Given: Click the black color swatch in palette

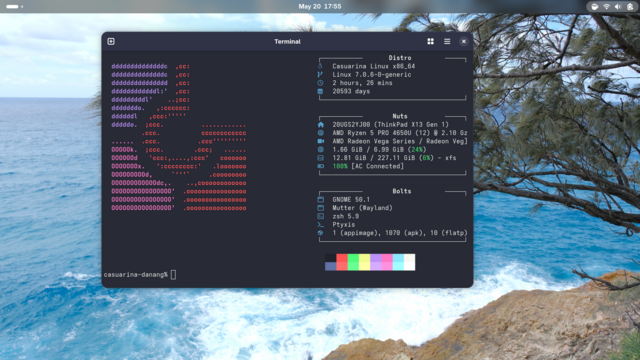Looking at the screenshot, I should click(331, 258).
